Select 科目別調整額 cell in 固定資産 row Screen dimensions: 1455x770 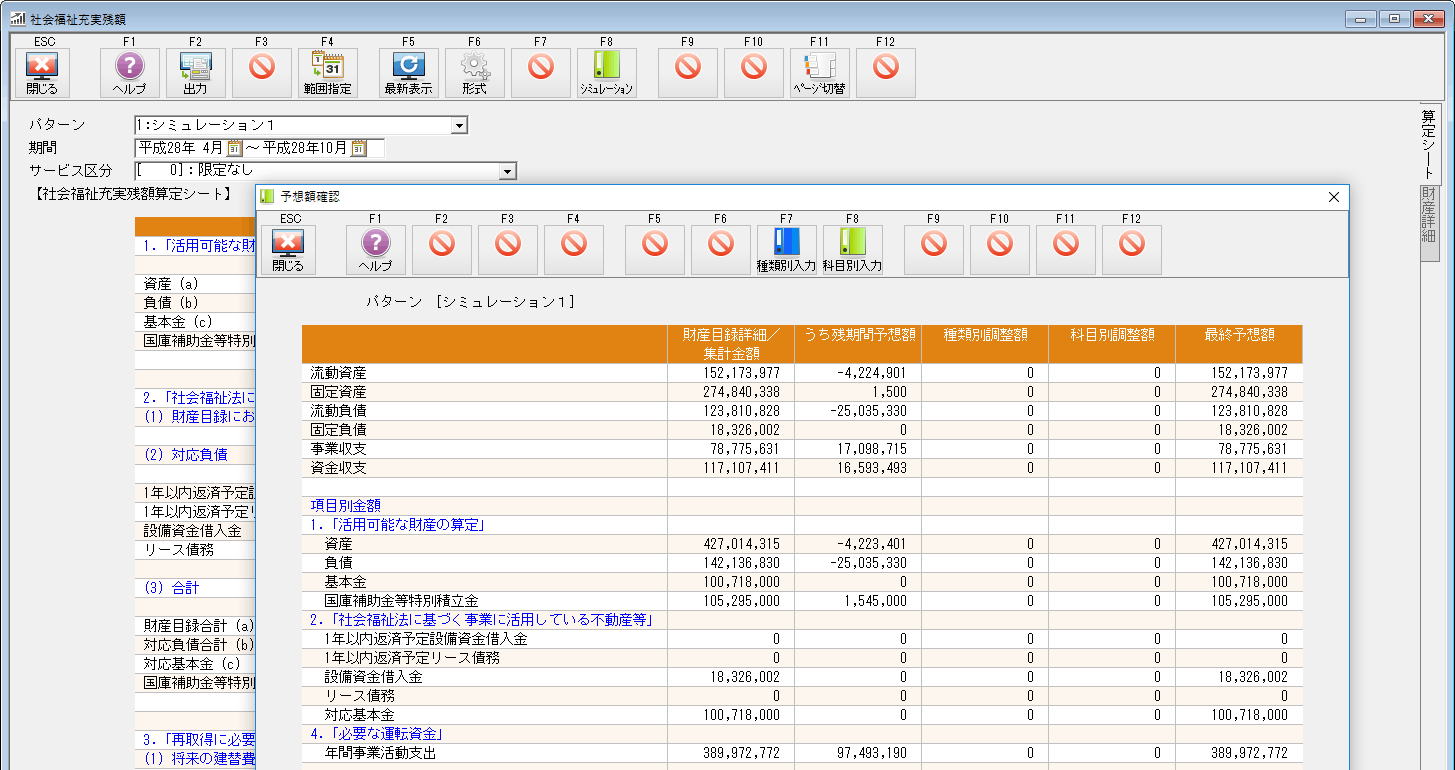[1111, 392]
